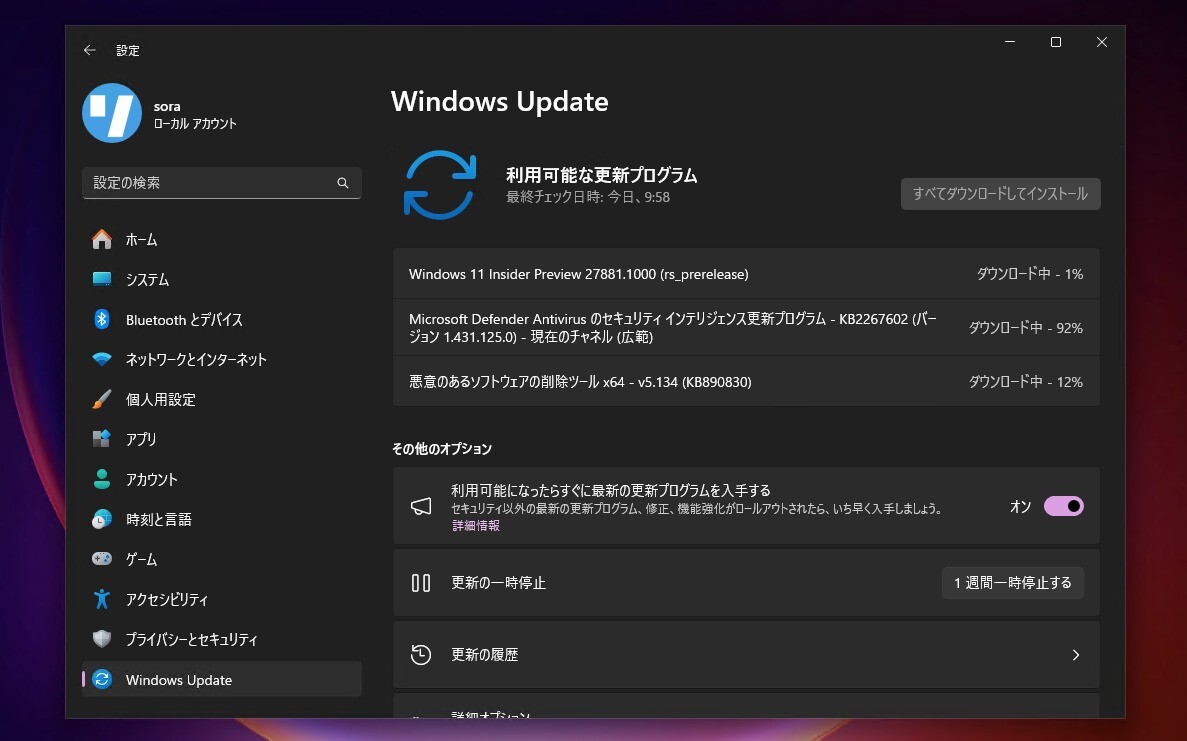This screenshot has width=1187, height=741.
Task: Go to アカウント in sidebar
Action: point(222,479)
